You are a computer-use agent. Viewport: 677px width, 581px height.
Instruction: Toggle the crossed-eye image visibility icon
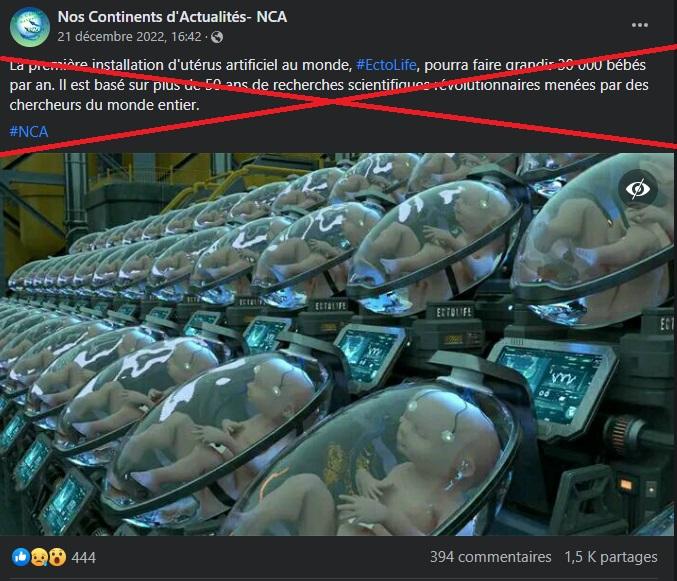pyautogui.click(x=638, y=189)
